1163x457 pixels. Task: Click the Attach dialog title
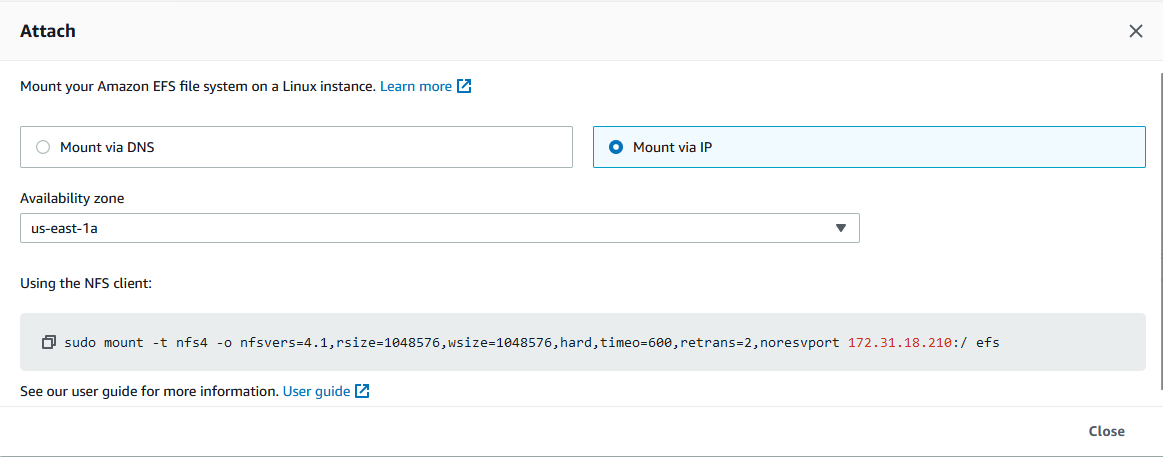(48, 31)
